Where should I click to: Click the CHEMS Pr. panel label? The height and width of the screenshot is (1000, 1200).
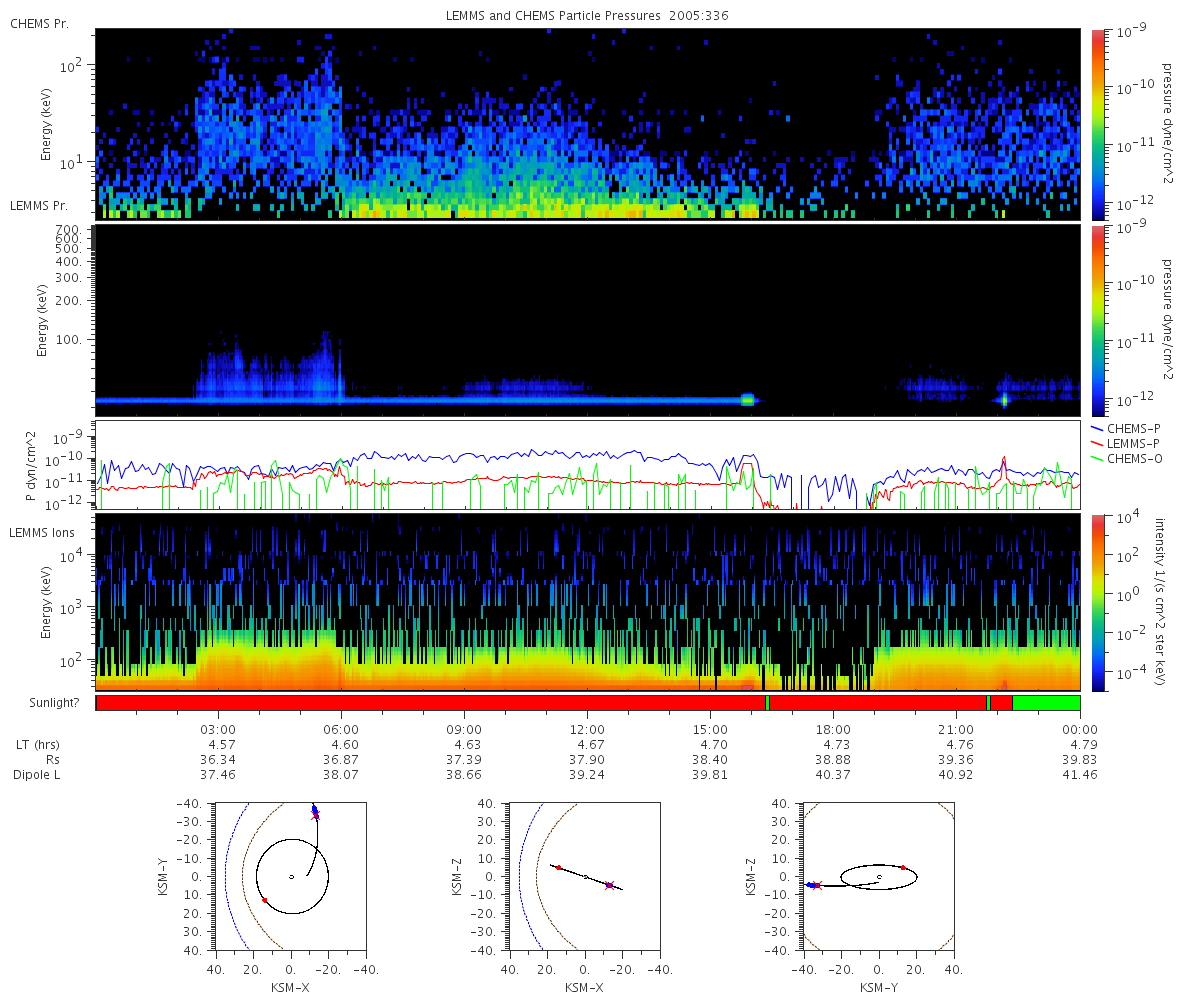coord(39,24)
